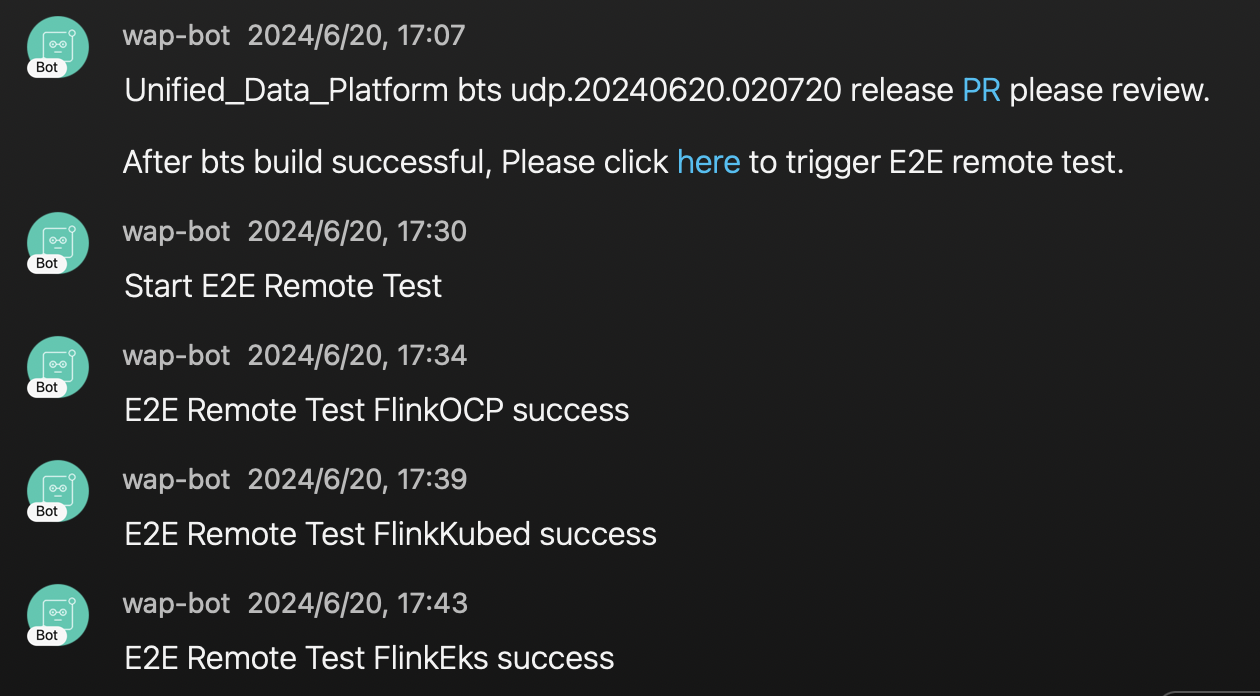Open wap-bot profile name on the 17:34 message

(177, 356)
